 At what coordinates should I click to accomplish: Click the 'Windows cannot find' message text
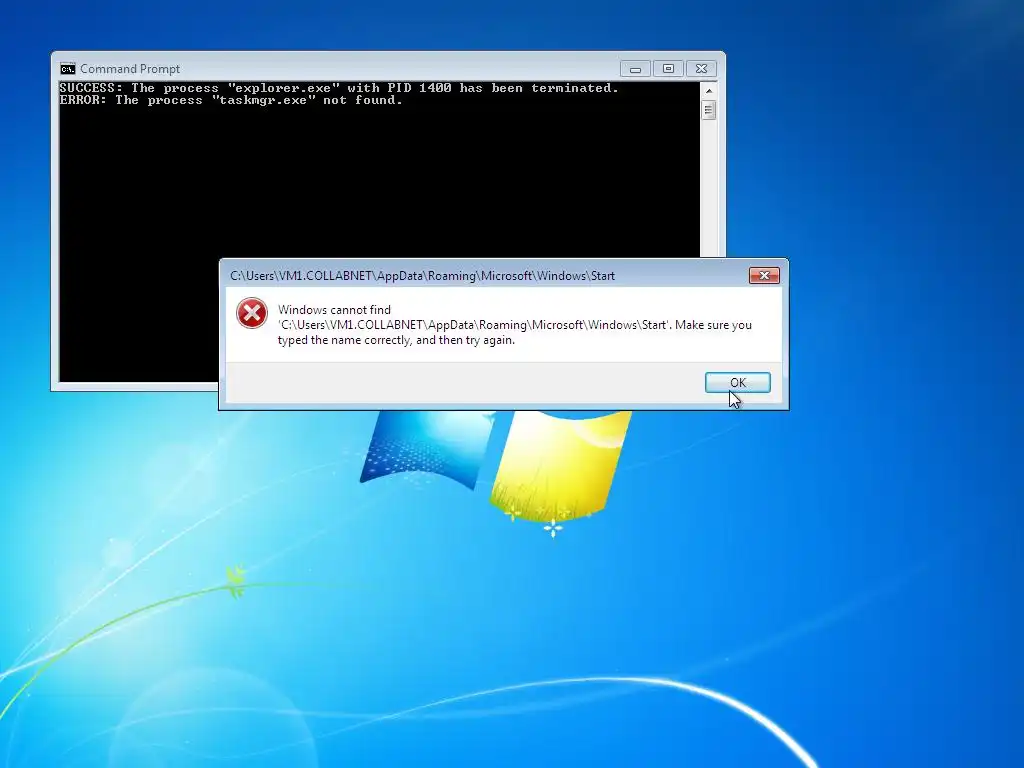515,325
